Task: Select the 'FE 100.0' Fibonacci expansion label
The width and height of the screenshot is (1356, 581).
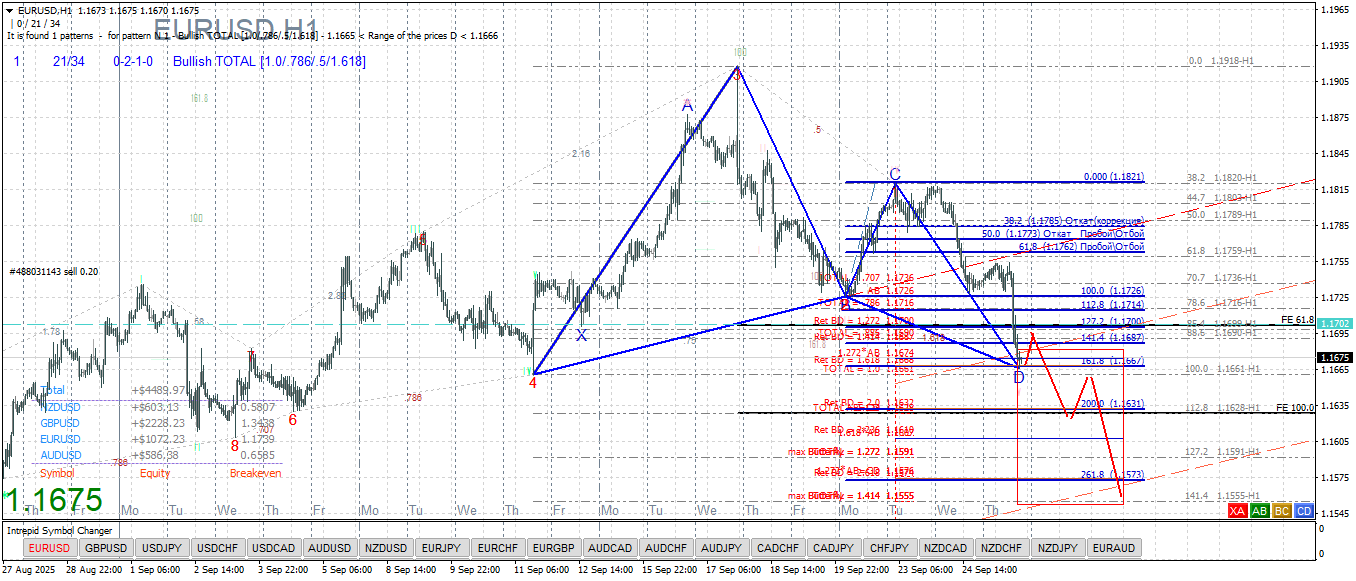Action: tap(1295, 408)
